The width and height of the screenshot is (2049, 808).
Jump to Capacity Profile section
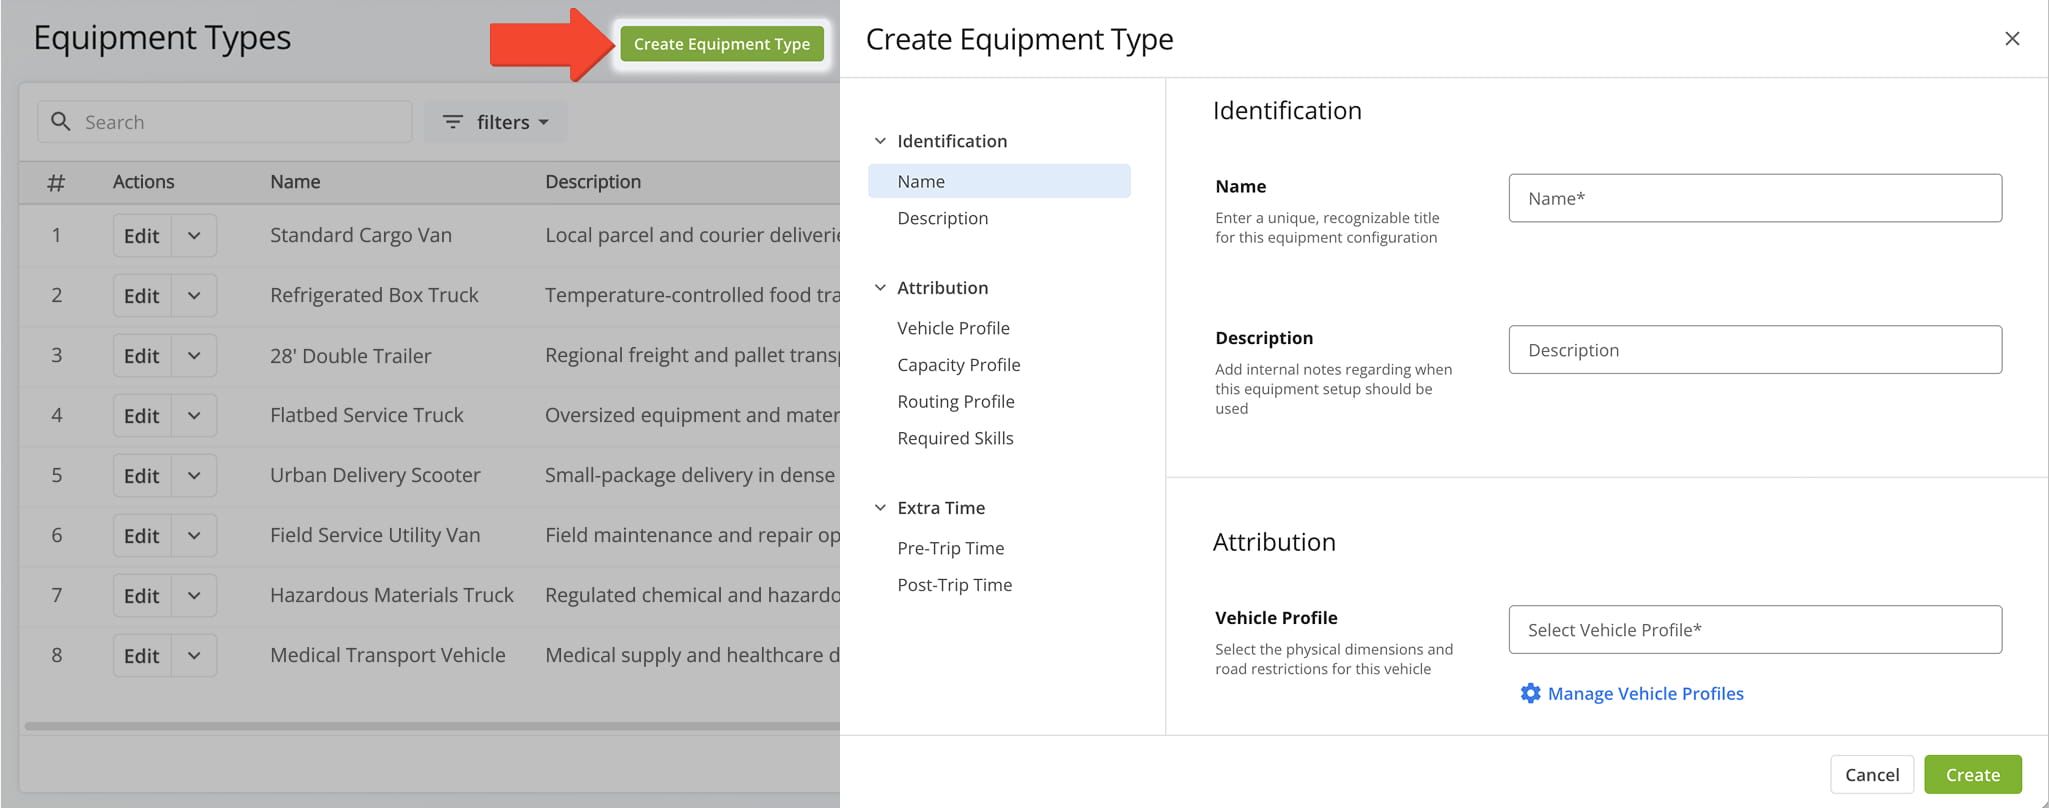click(958, 365)
